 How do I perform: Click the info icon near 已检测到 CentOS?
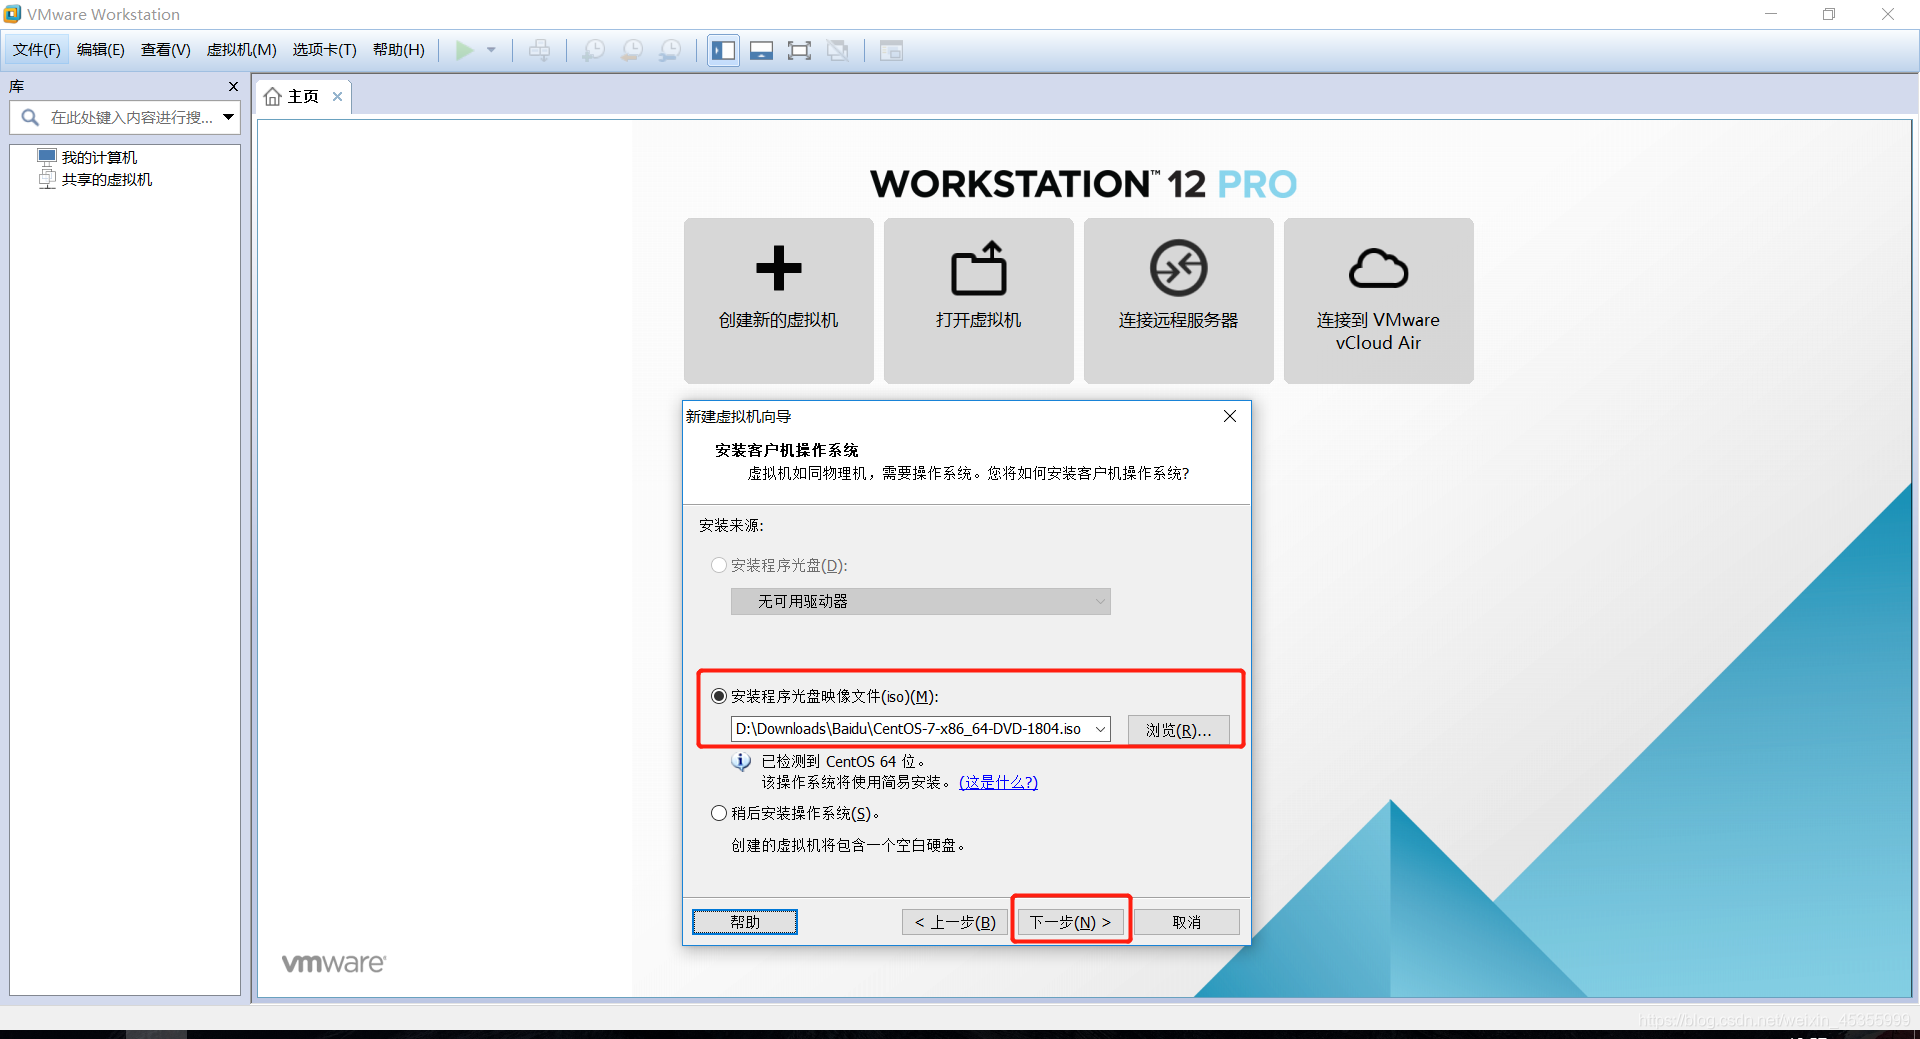[x=741, y=762]
